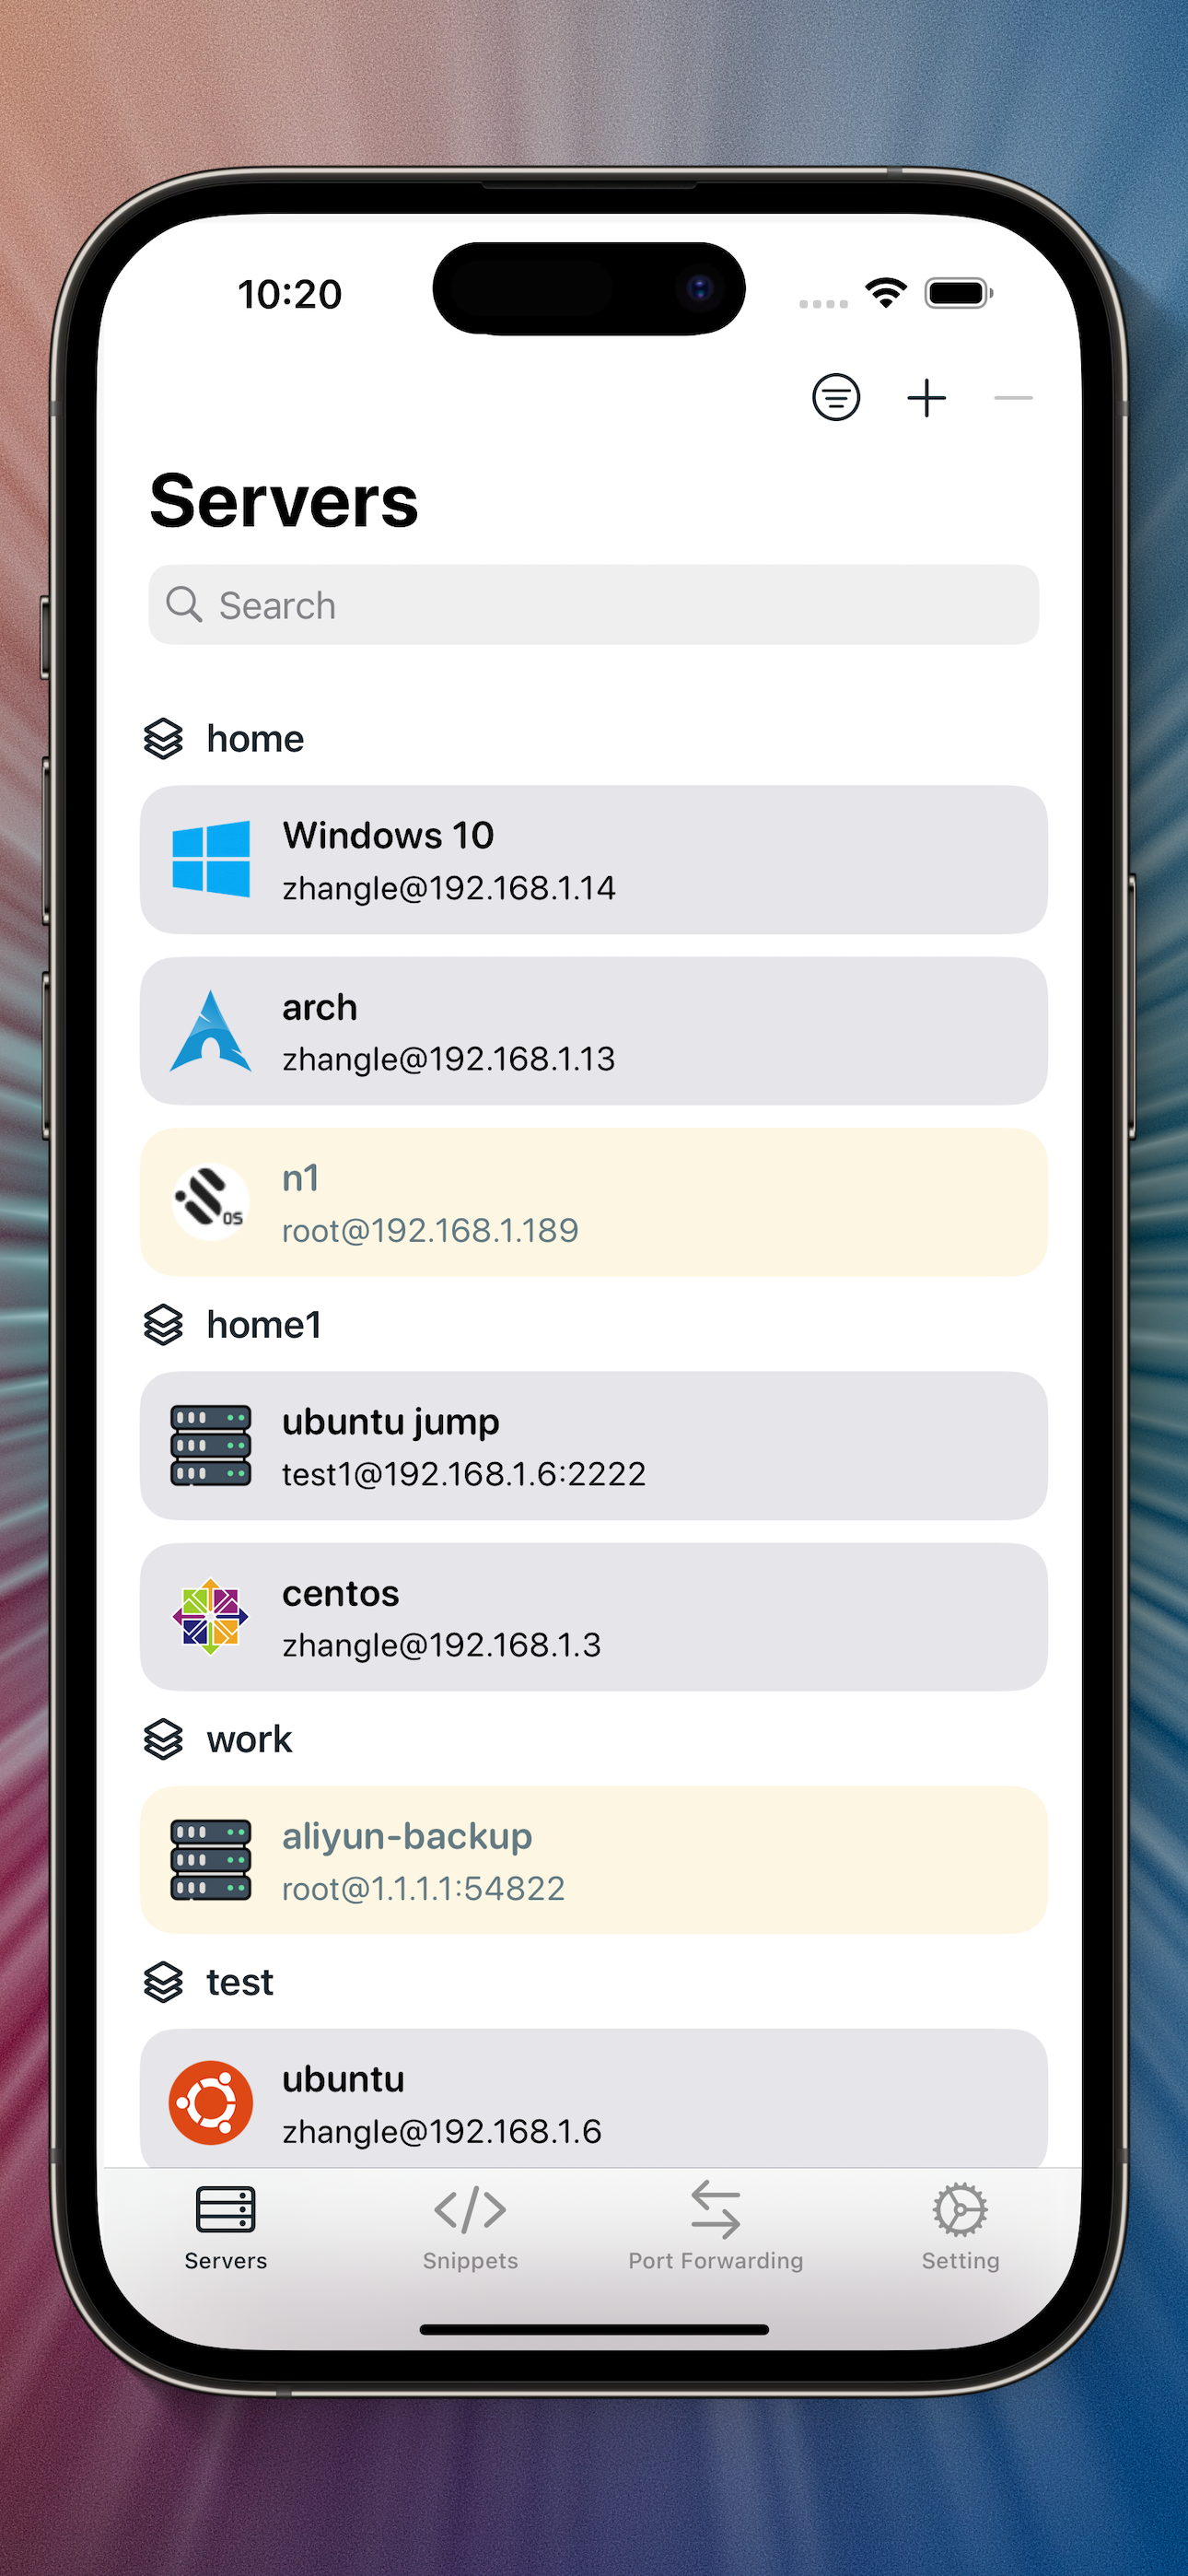Click the ubuntu jump server rack icon

[x=211, y=1445]
